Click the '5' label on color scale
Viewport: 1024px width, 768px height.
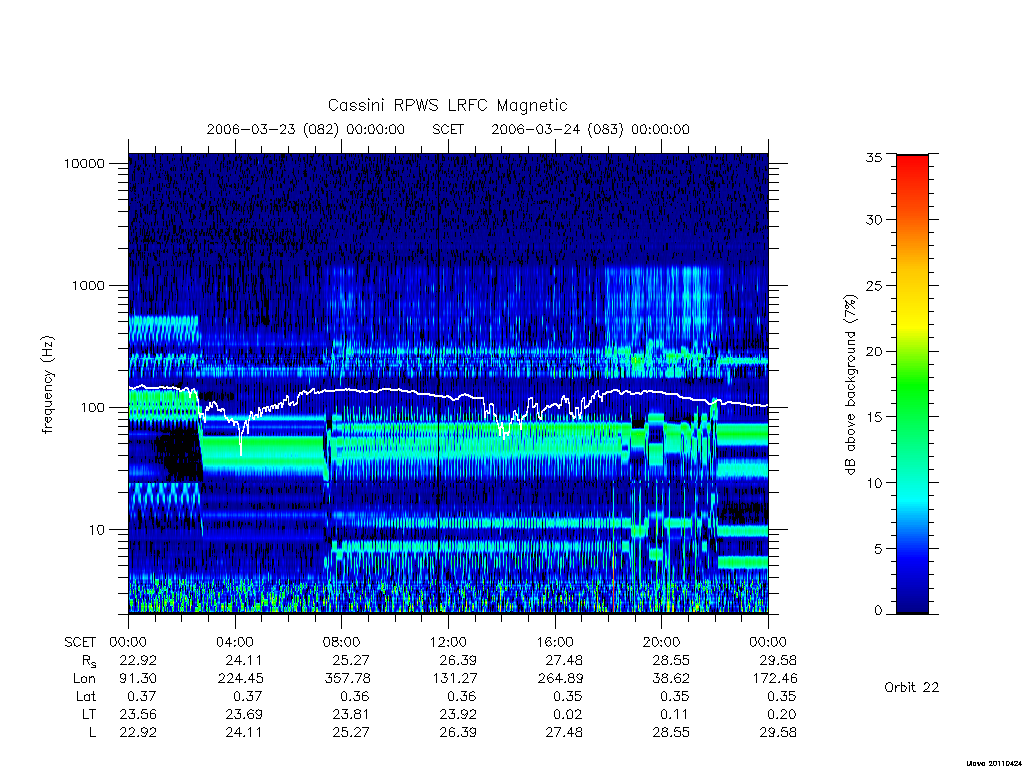pos(878,549)
